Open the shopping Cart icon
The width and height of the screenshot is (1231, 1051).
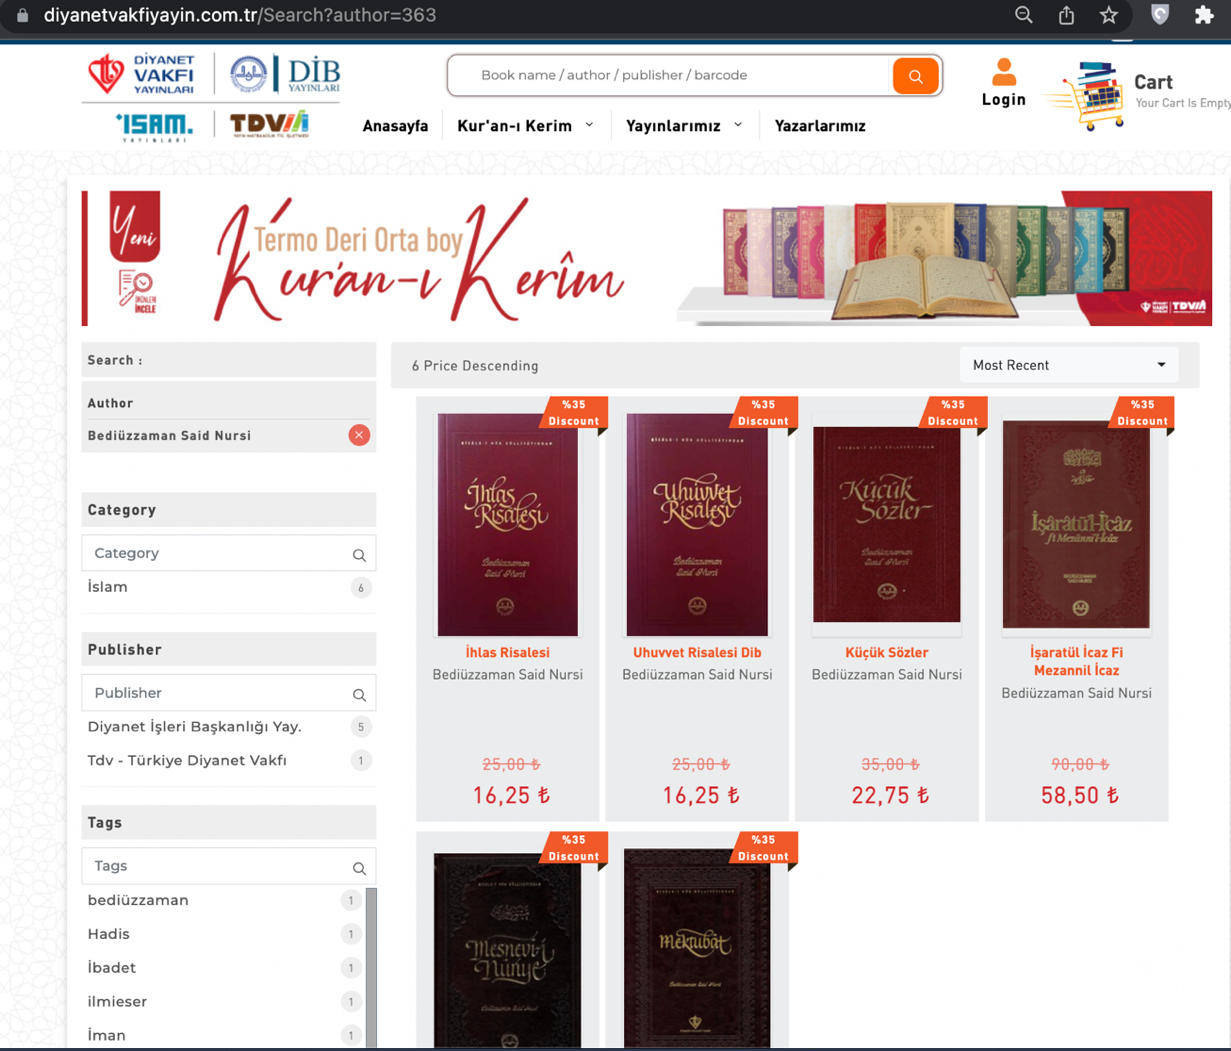tap(1087, 96)
